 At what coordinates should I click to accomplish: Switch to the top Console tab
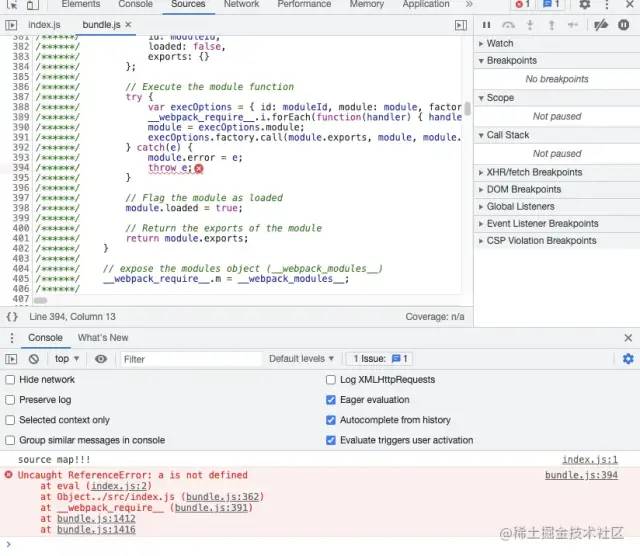[x=136, y=4]
